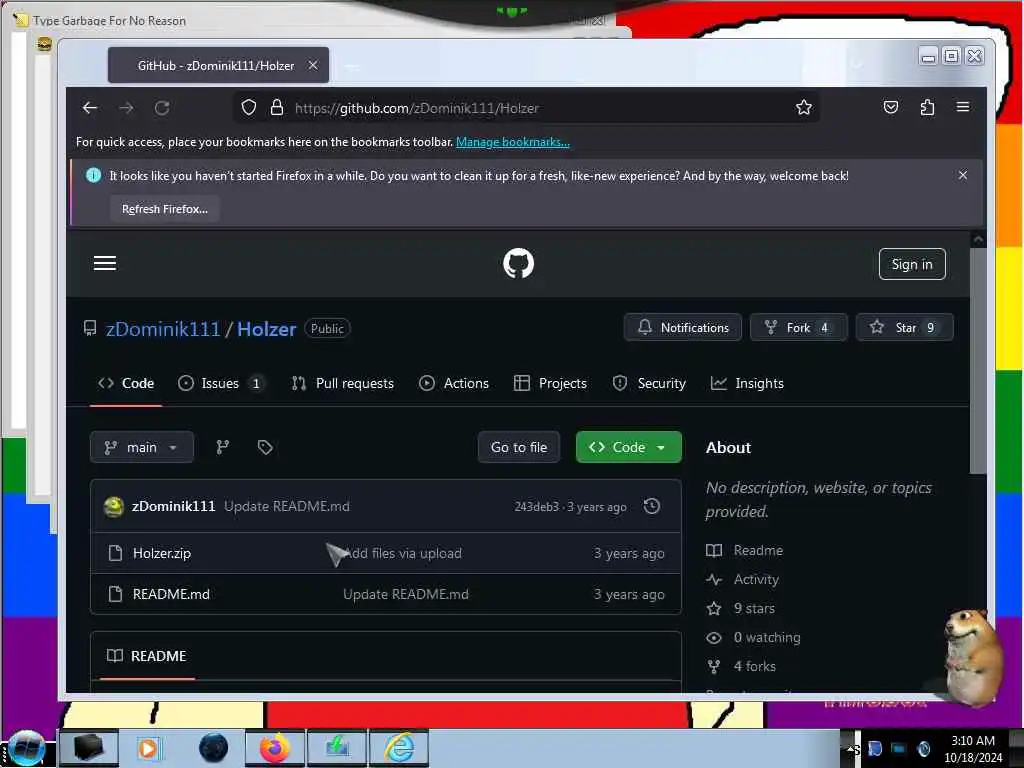The width and height of the screenshot is (1024, 768).
Task: Open the Firefox extensions puzzle icon
Action: 927,107
